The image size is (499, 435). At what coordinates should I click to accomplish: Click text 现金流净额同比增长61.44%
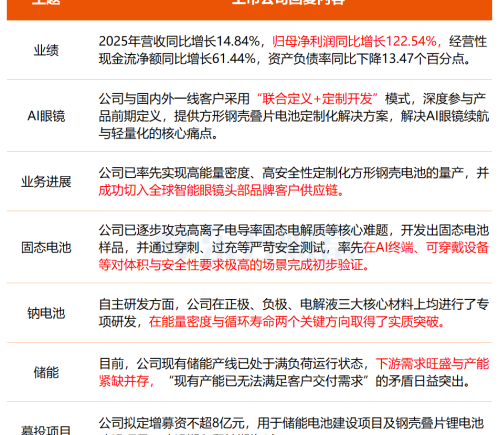tap(177, 59)
